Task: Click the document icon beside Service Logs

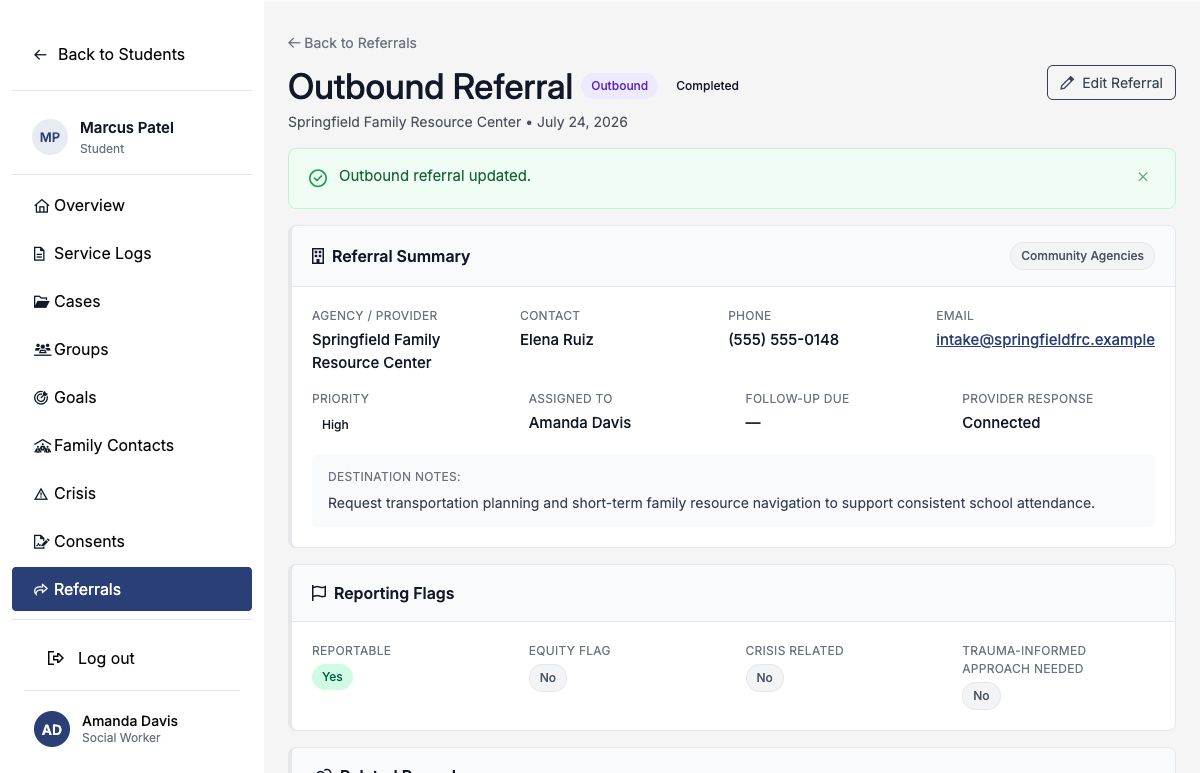Action: pyautogui.click(x=40, y=254)
